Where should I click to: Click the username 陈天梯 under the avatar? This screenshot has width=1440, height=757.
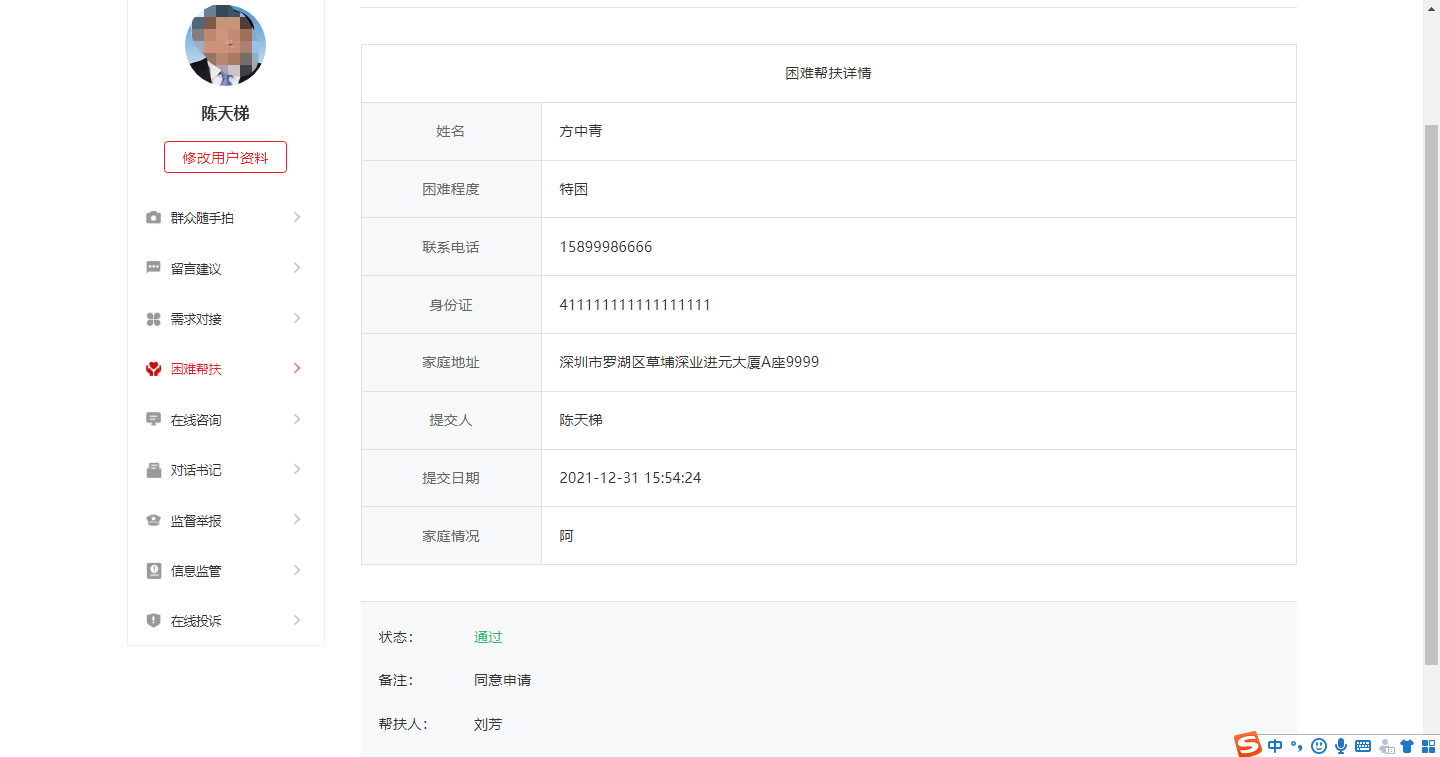[x=225, y=114]
